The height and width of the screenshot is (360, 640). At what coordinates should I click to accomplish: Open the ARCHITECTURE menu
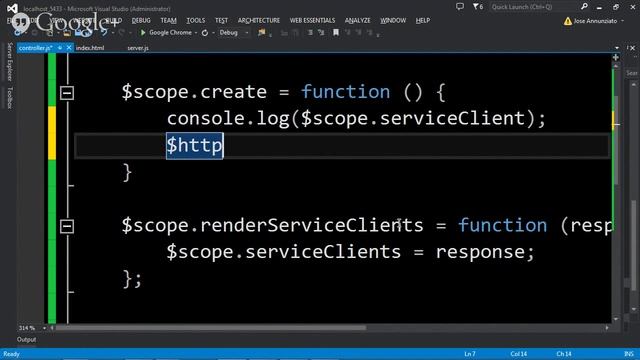click(x=259, y=20)
